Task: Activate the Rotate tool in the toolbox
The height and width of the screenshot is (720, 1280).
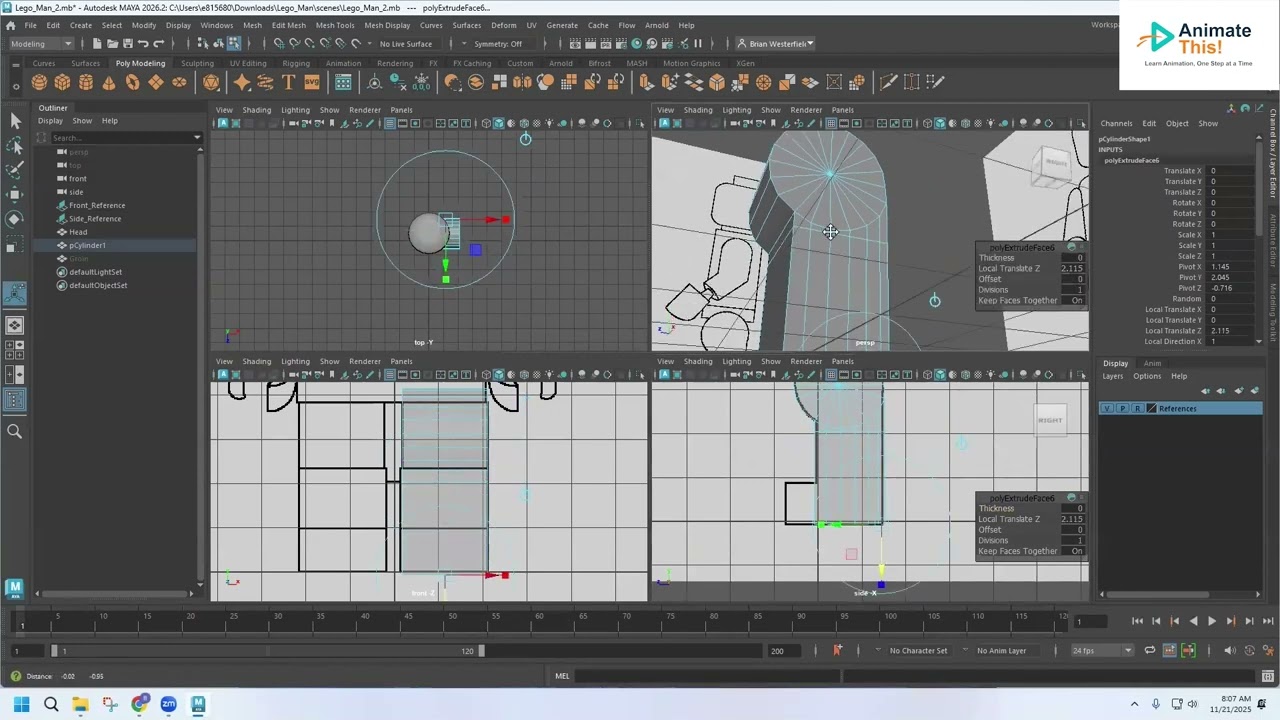Action: pyautogui.click(x=15, y=219)
